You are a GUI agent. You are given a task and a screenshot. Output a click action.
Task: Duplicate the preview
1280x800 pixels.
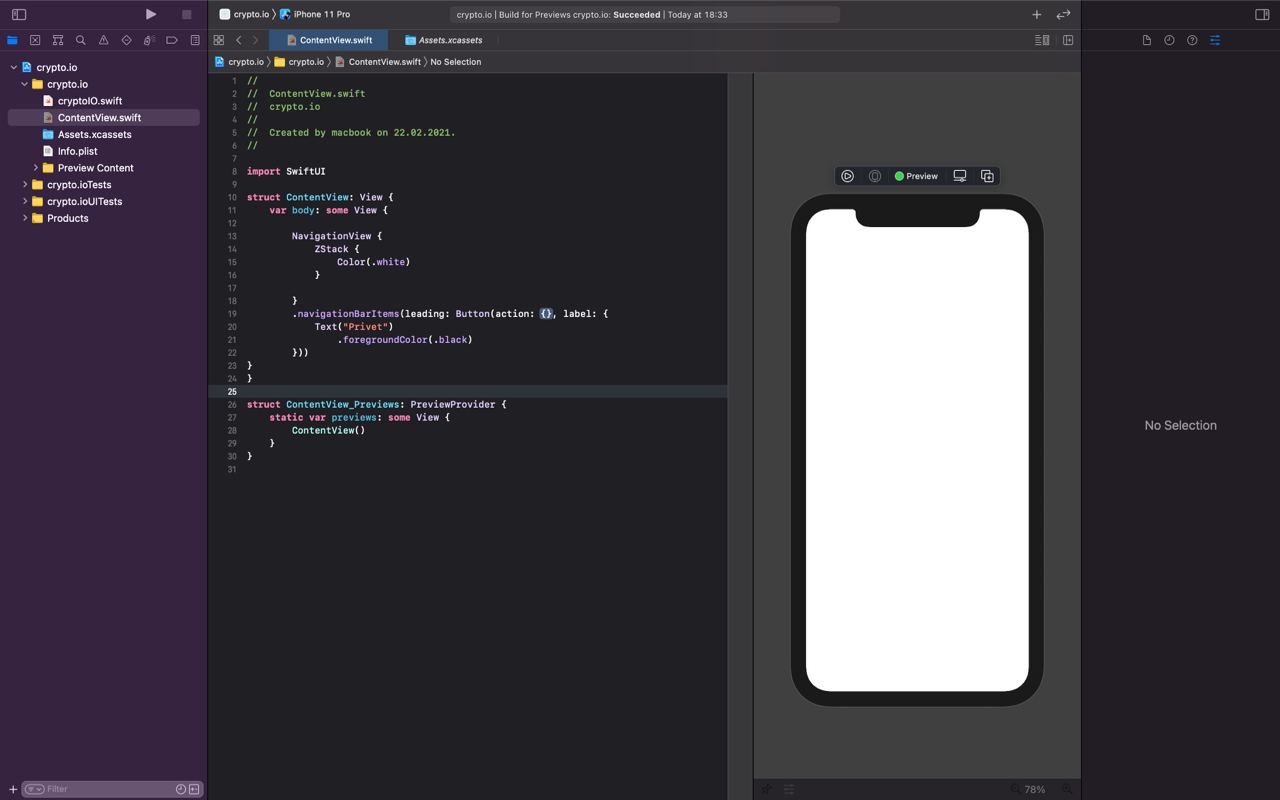coord(987,176)
